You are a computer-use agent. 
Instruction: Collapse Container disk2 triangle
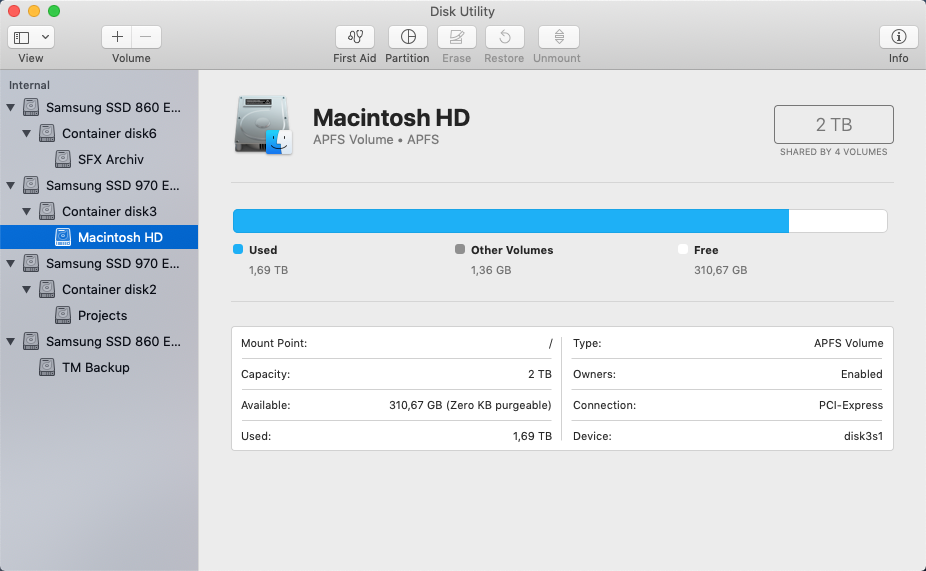(27, 289)
